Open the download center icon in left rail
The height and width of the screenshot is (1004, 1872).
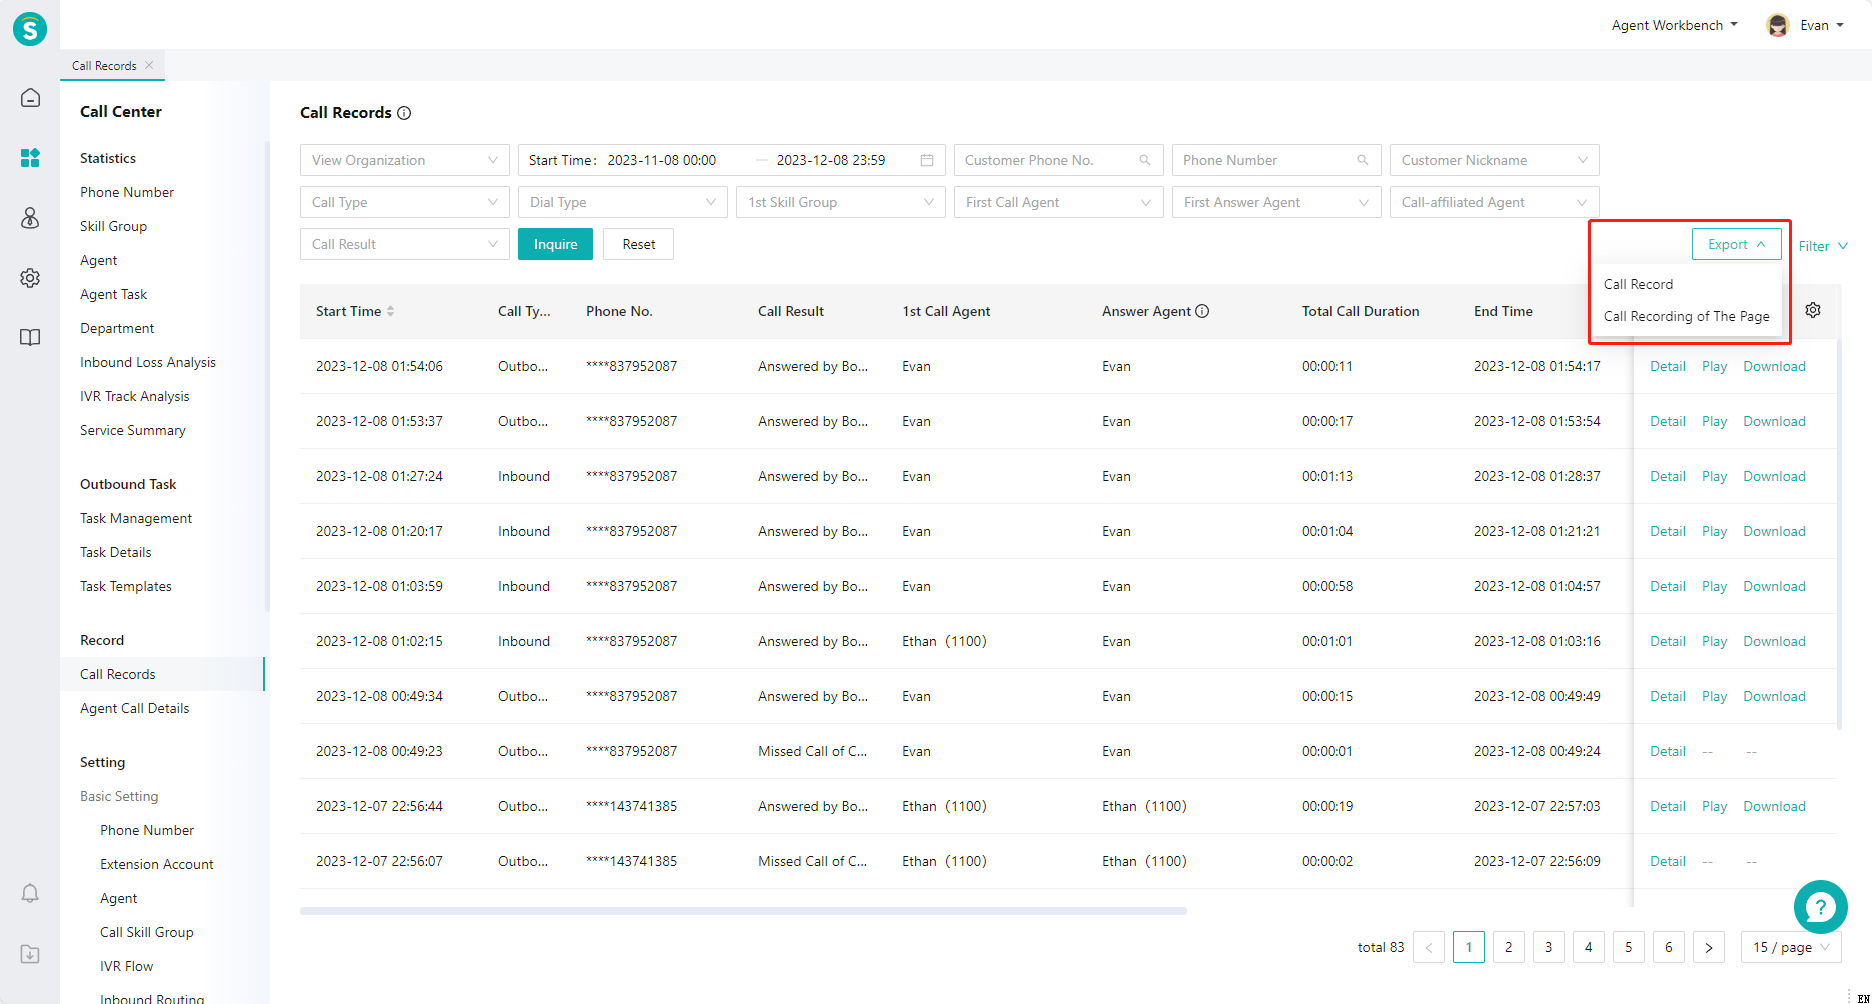(30, 954)
